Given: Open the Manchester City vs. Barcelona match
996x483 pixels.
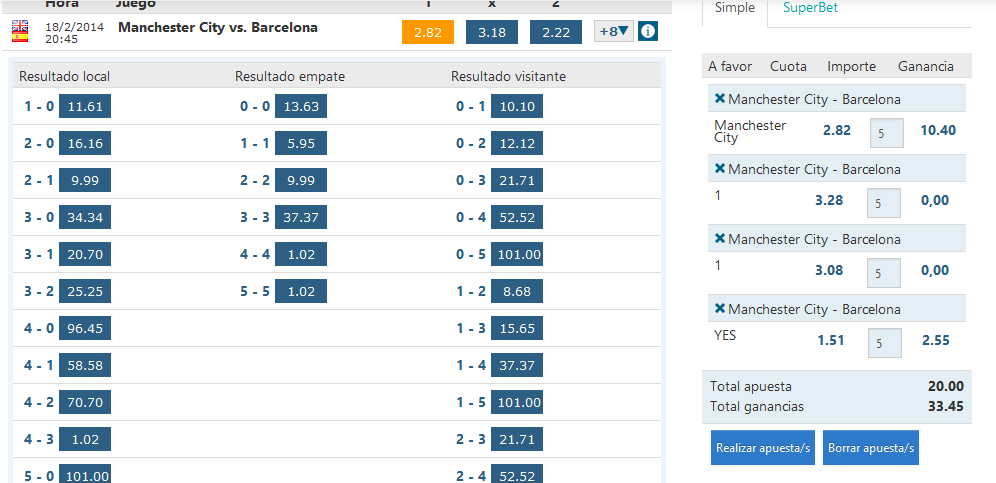Looking at the screenshot, I should coord(218,28).
